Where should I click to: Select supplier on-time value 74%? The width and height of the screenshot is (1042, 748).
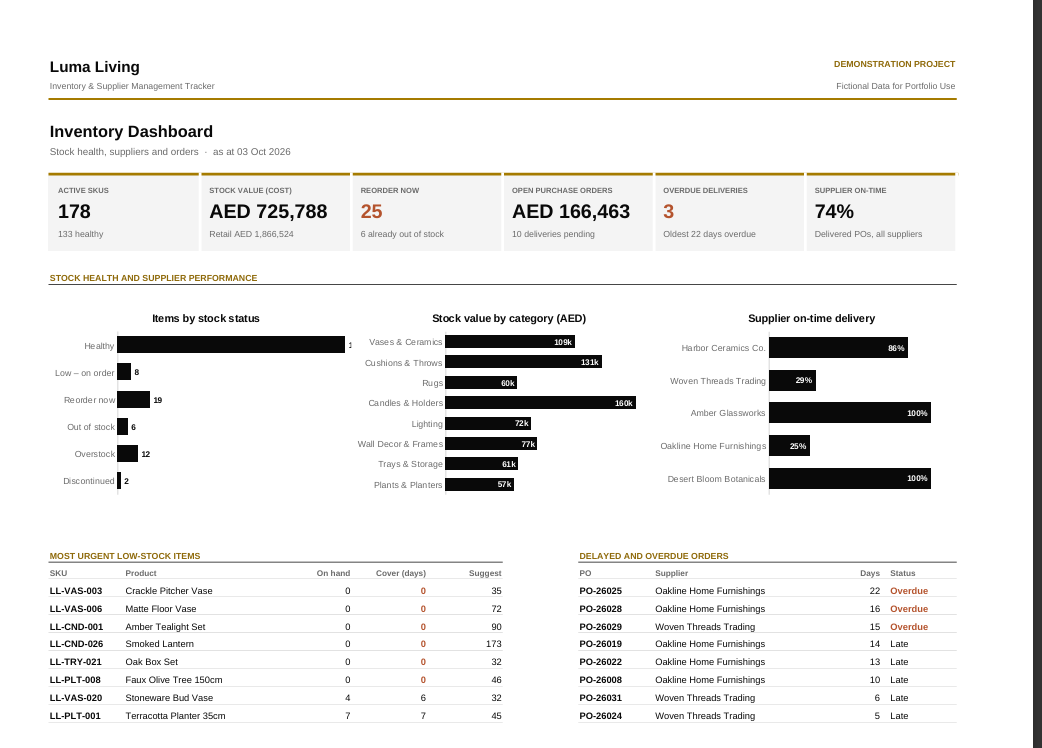834,211
